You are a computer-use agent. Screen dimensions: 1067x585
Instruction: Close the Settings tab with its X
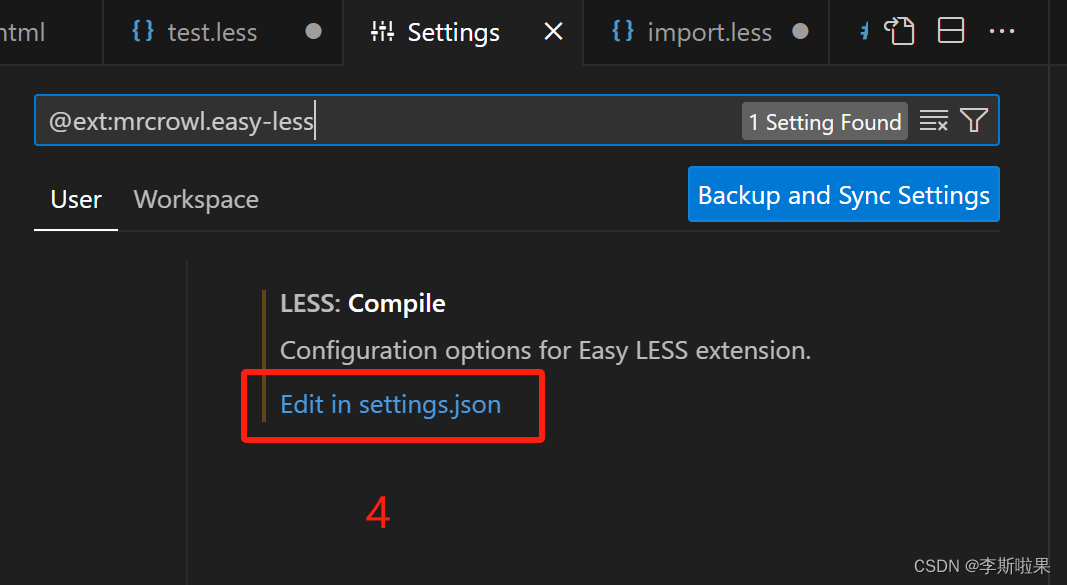553,31
